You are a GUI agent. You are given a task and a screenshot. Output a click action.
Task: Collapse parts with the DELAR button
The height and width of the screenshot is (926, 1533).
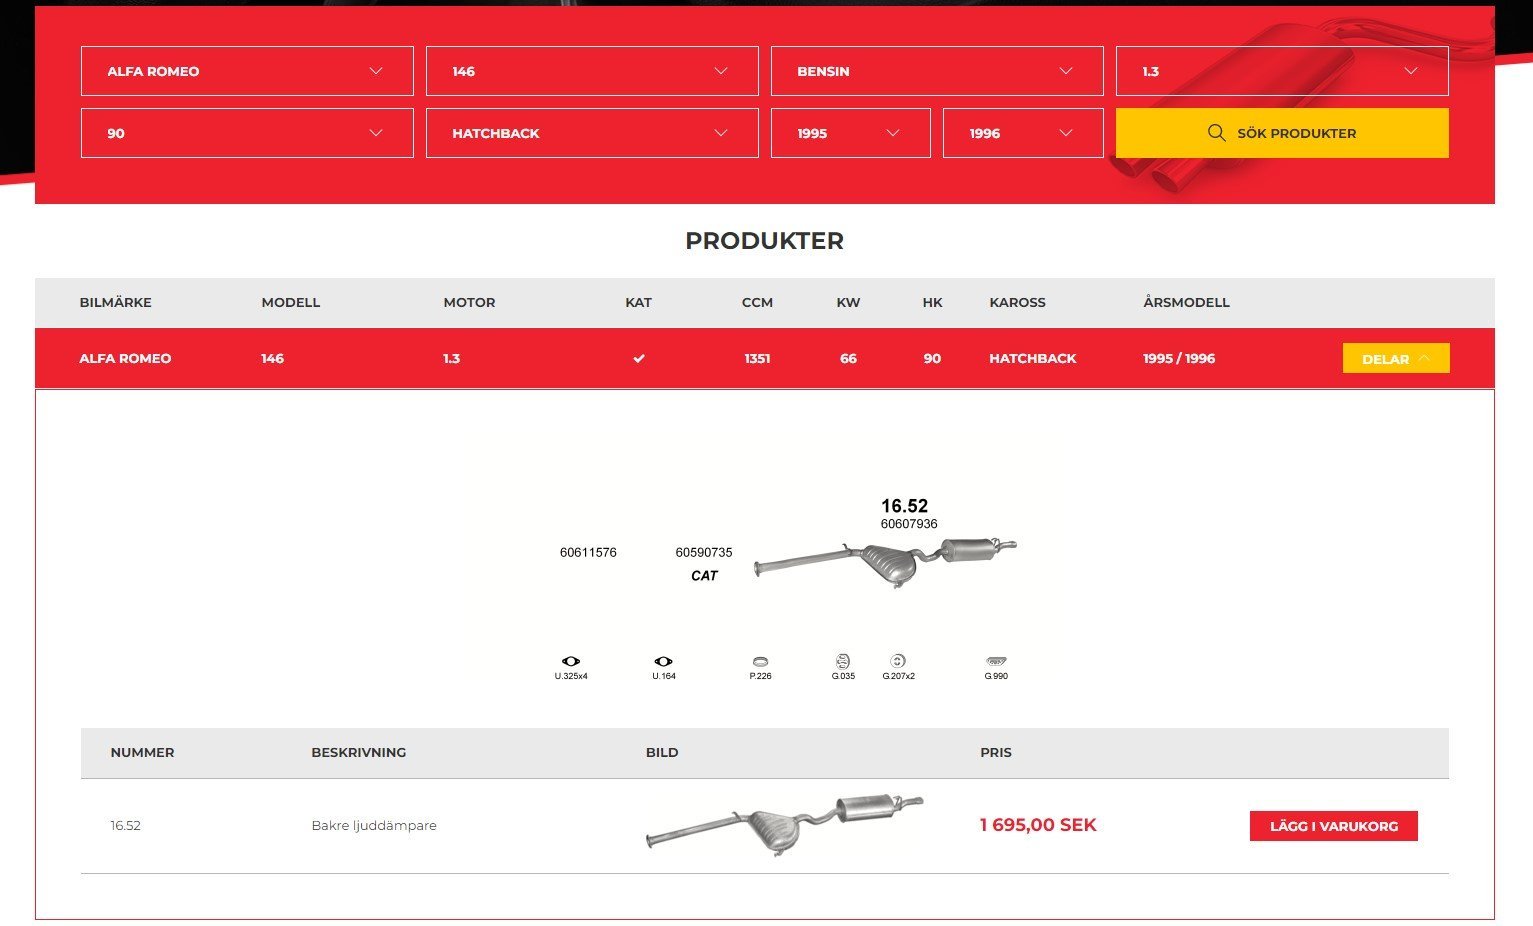pos(1396,358)
